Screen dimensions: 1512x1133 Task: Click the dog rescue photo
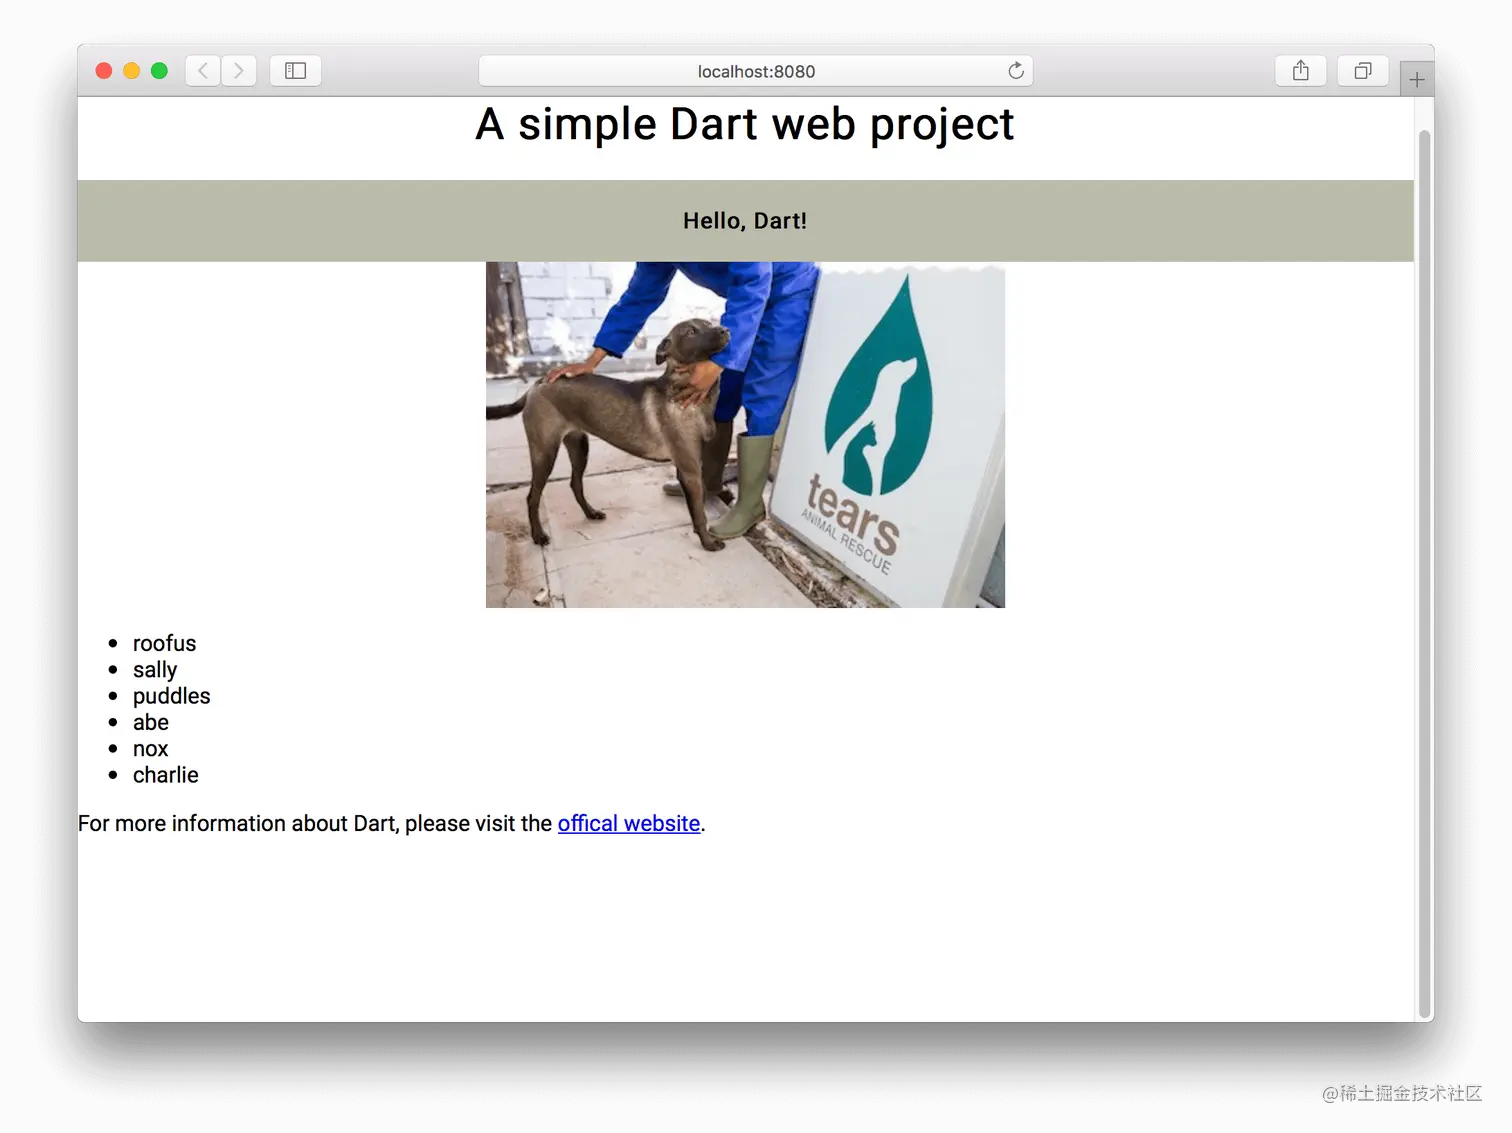745,435
